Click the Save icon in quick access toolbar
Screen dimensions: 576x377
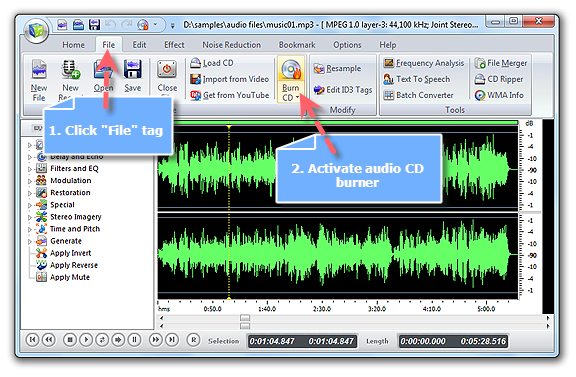pyautogui.click(x=94, y=25)
